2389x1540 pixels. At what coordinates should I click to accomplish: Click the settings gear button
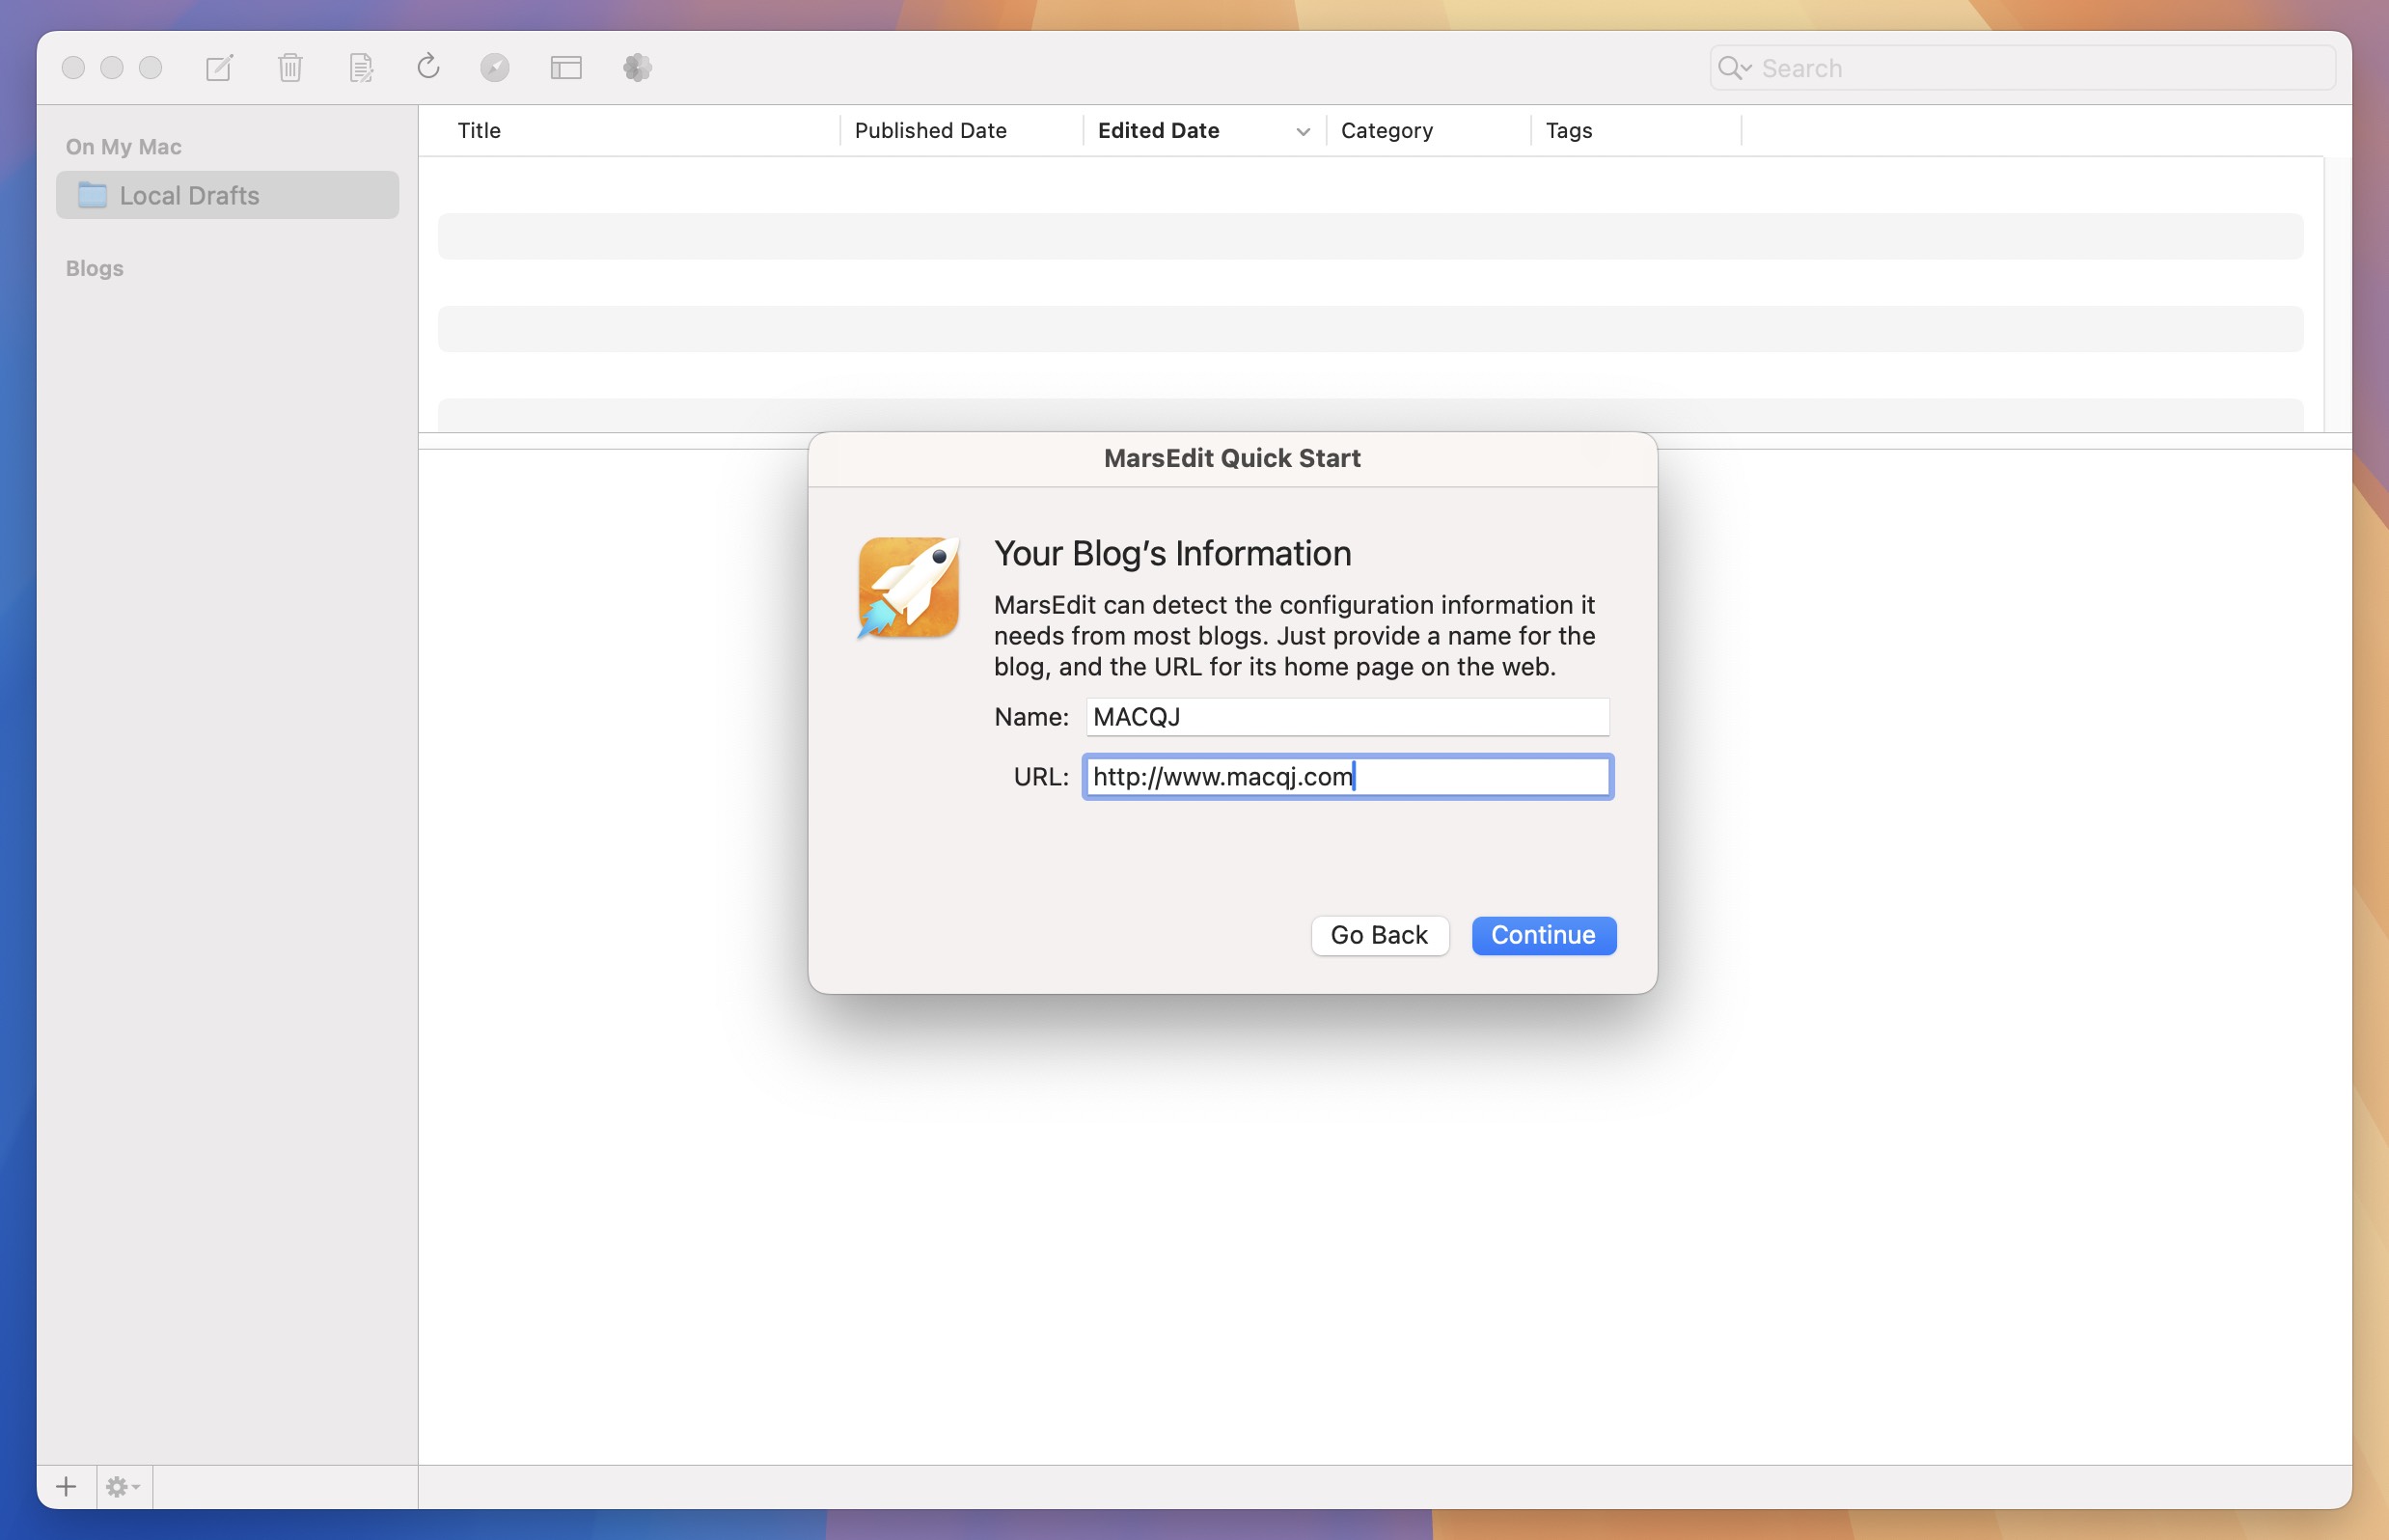click(x=122, y=1486)
